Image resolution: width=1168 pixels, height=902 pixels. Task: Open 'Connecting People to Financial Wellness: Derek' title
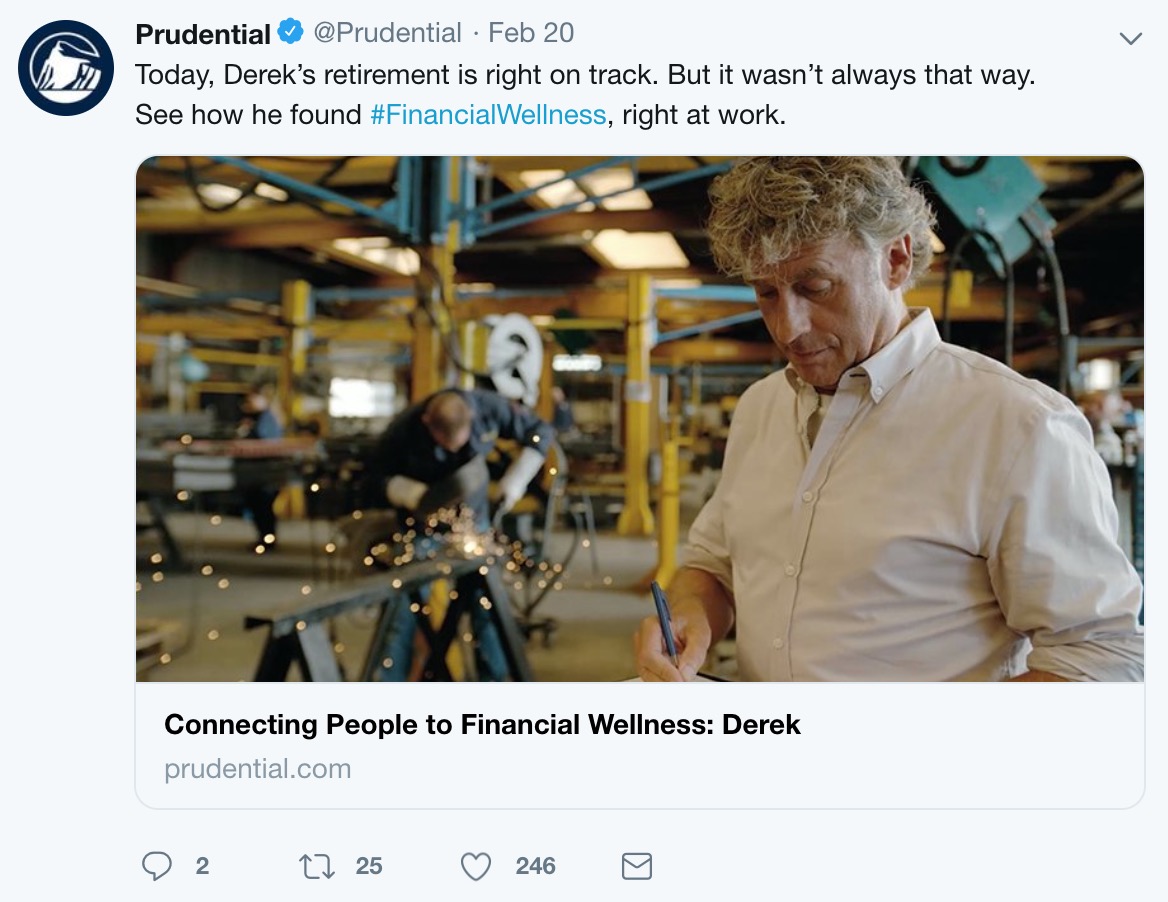tap(482, 725)
